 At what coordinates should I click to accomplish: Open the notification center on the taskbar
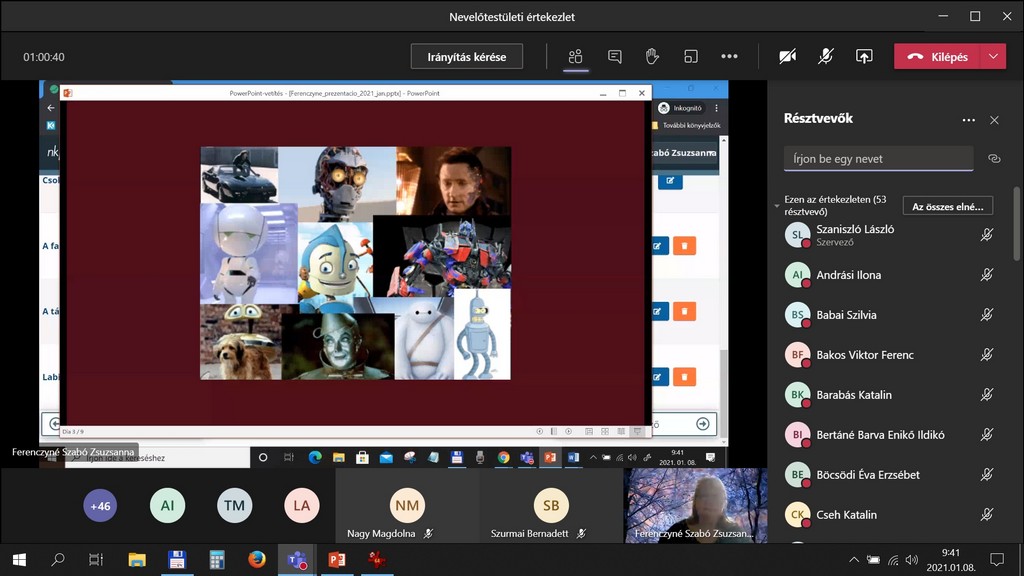997,560
